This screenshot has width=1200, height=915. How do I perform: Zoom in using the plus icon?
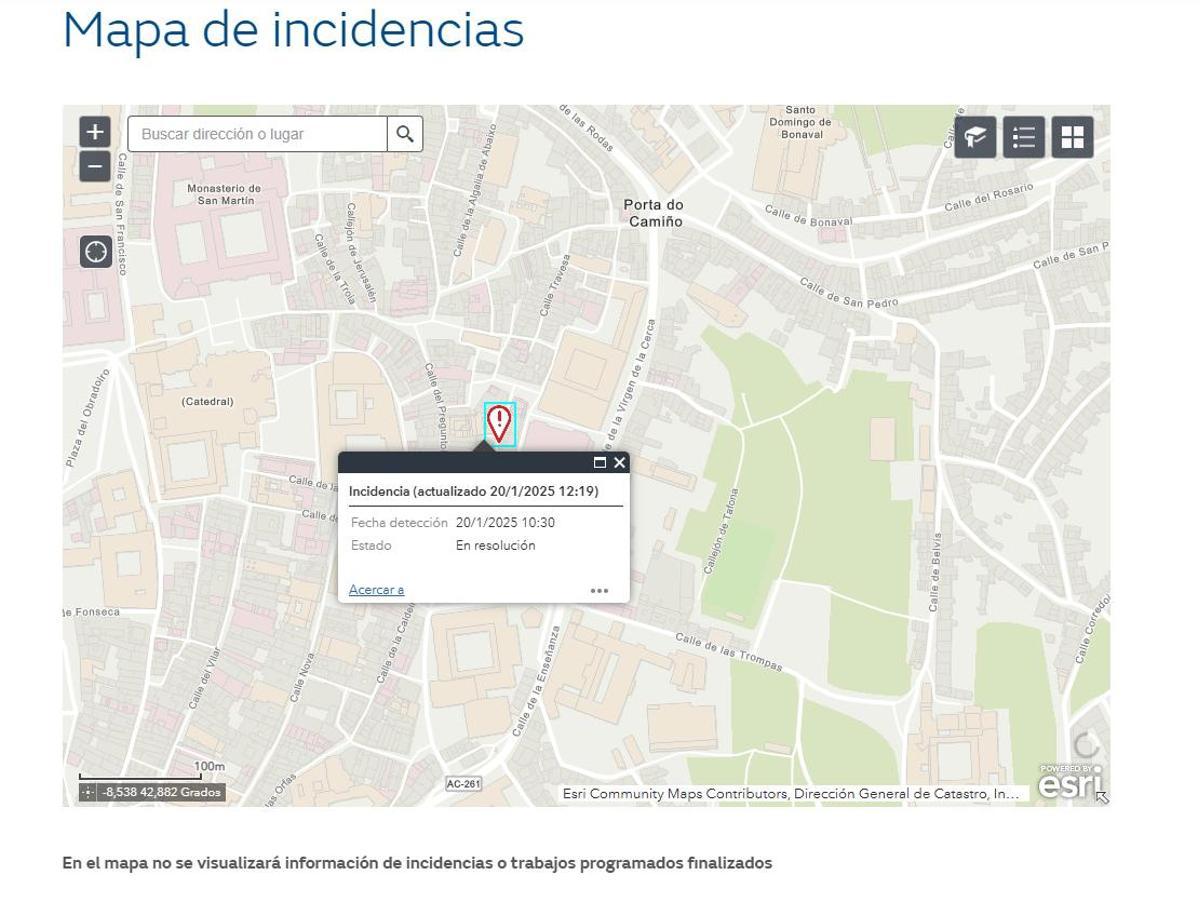click(x=93, y=133)
